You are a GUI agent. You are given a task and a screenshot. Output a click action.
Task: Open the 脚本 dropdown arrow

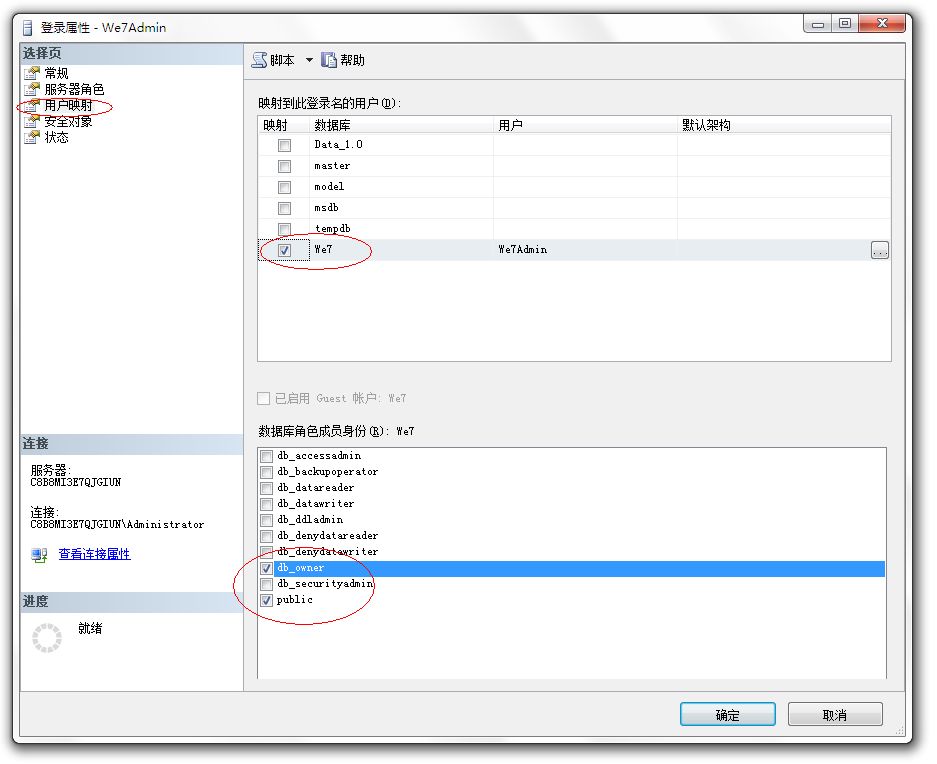click(x=309, y=60)
